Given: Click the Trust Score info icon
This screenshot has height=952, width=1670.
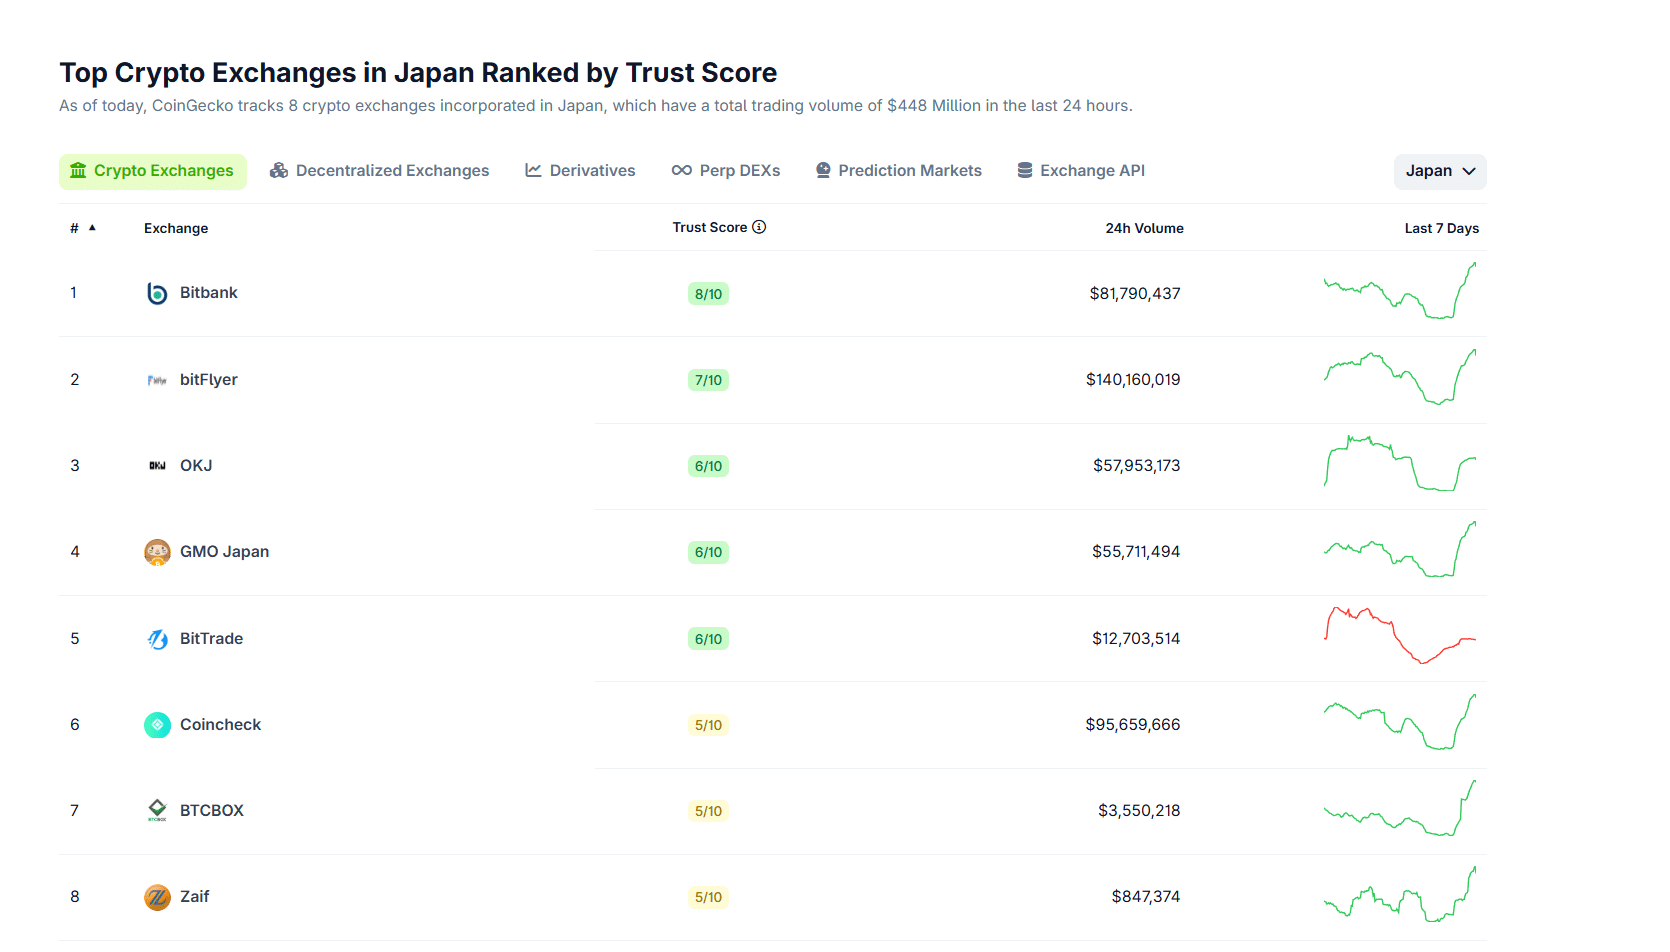Looking at the screenshot, I should pos(759,227).
